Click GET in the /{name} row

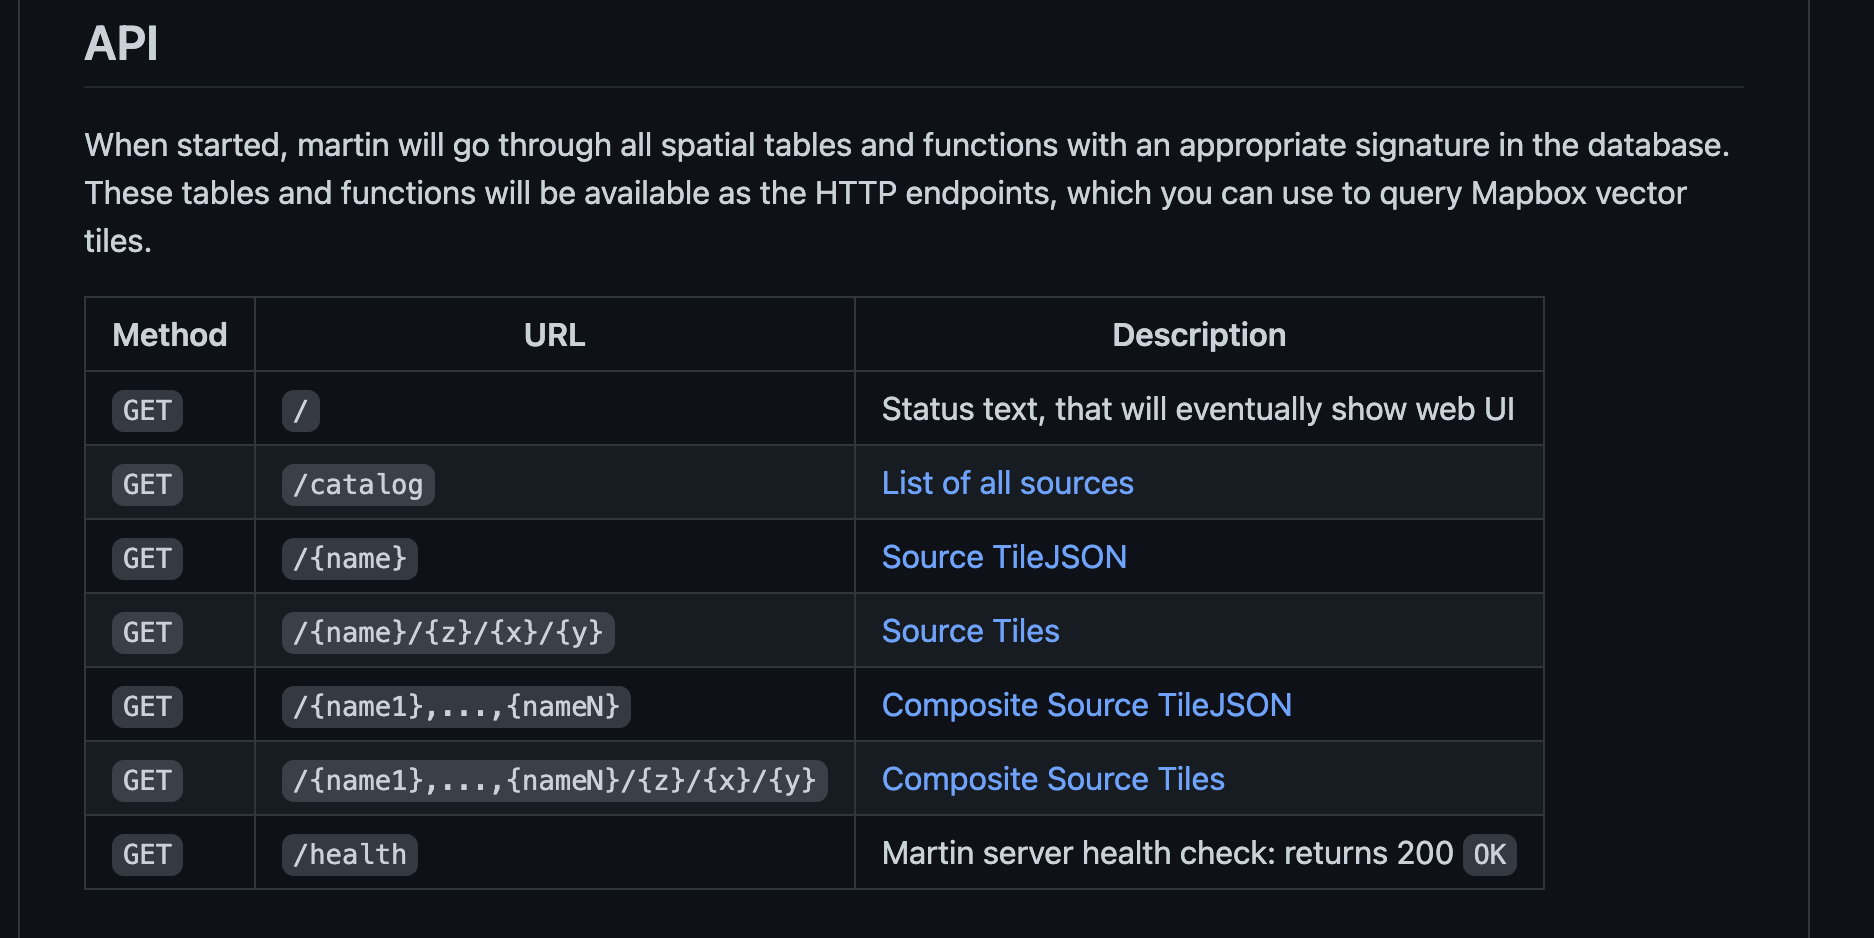(x=147, y=559)
